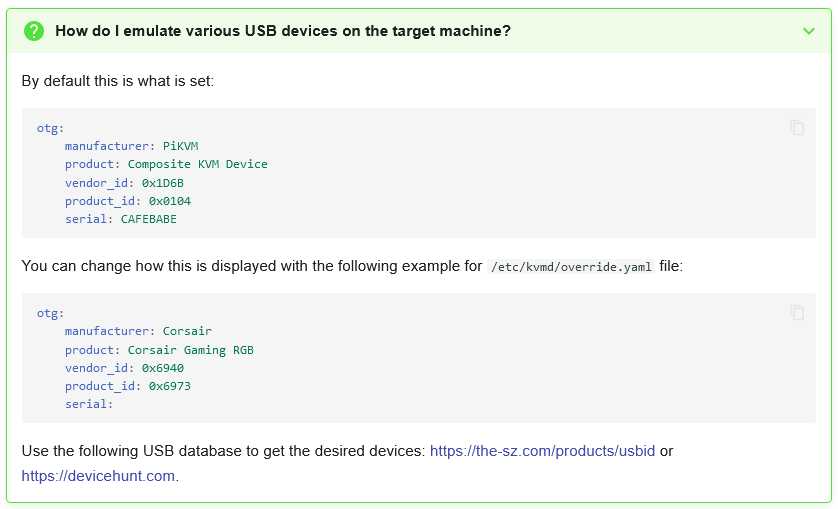Click the 'manufacturer: PiKVM' line
The image size is (838, 509).
[x=131, y=146]
